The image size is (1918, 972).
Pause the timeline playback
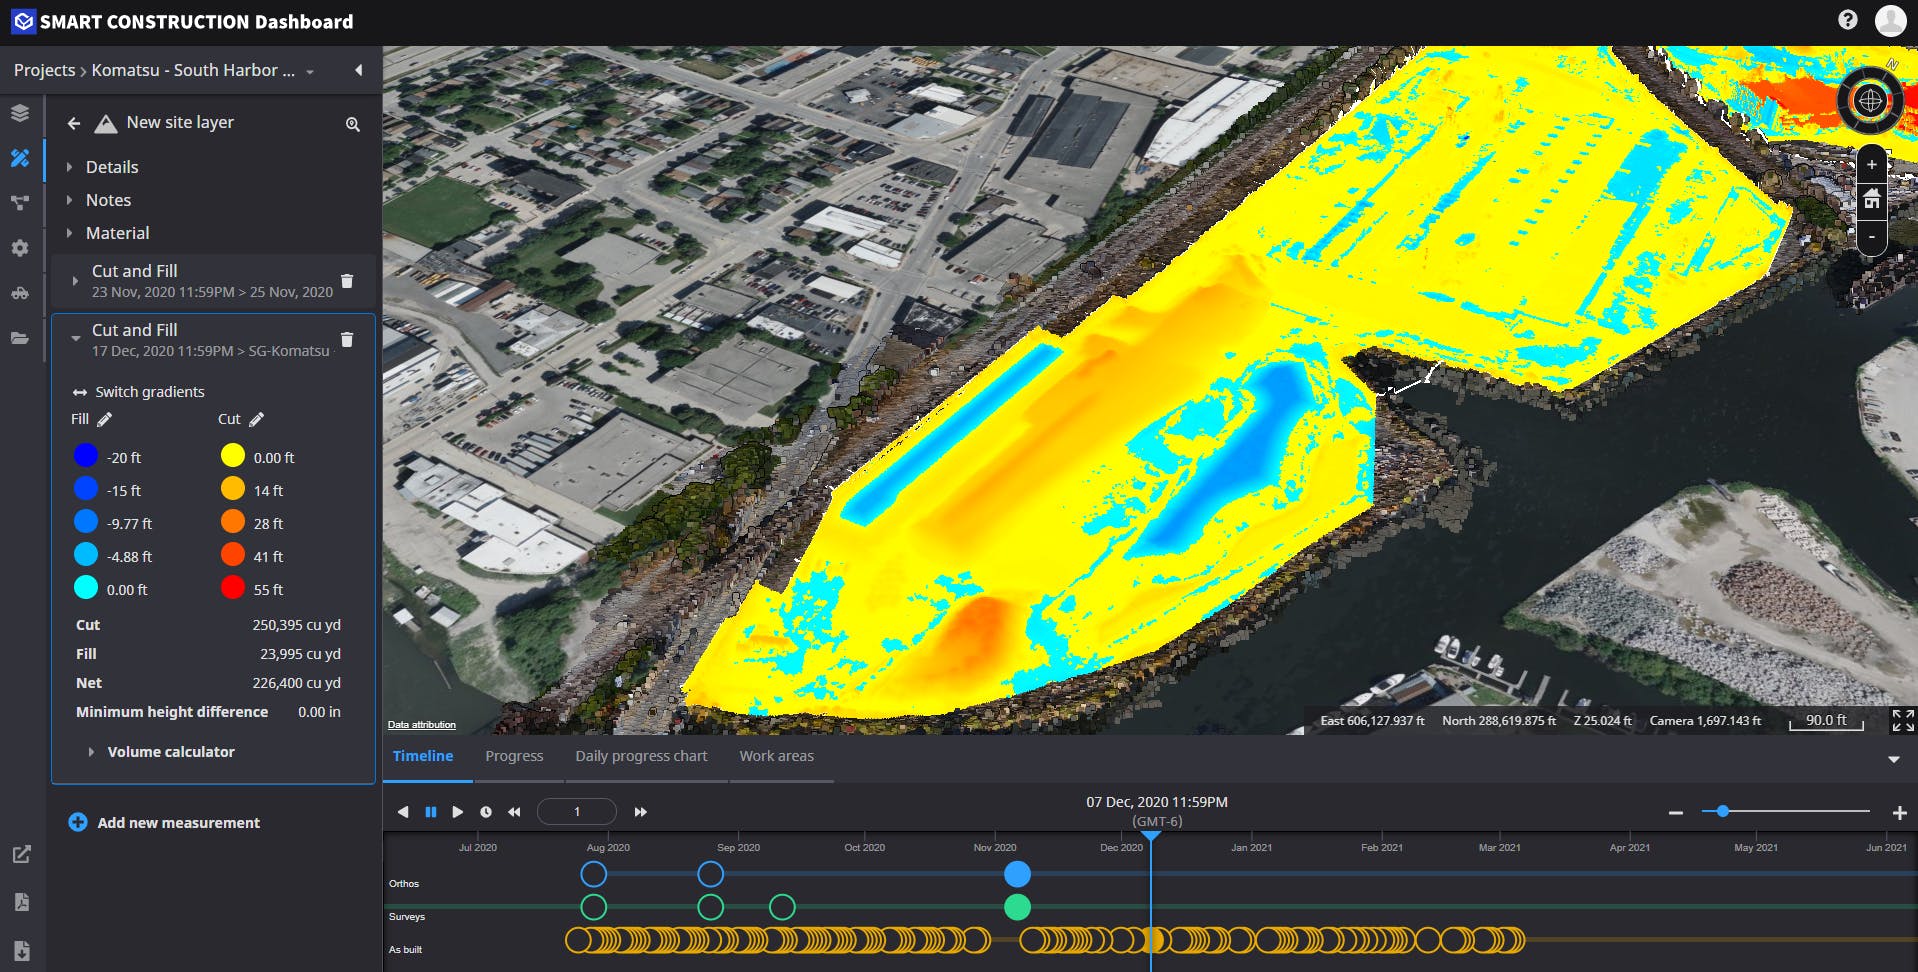coord(431,811)
